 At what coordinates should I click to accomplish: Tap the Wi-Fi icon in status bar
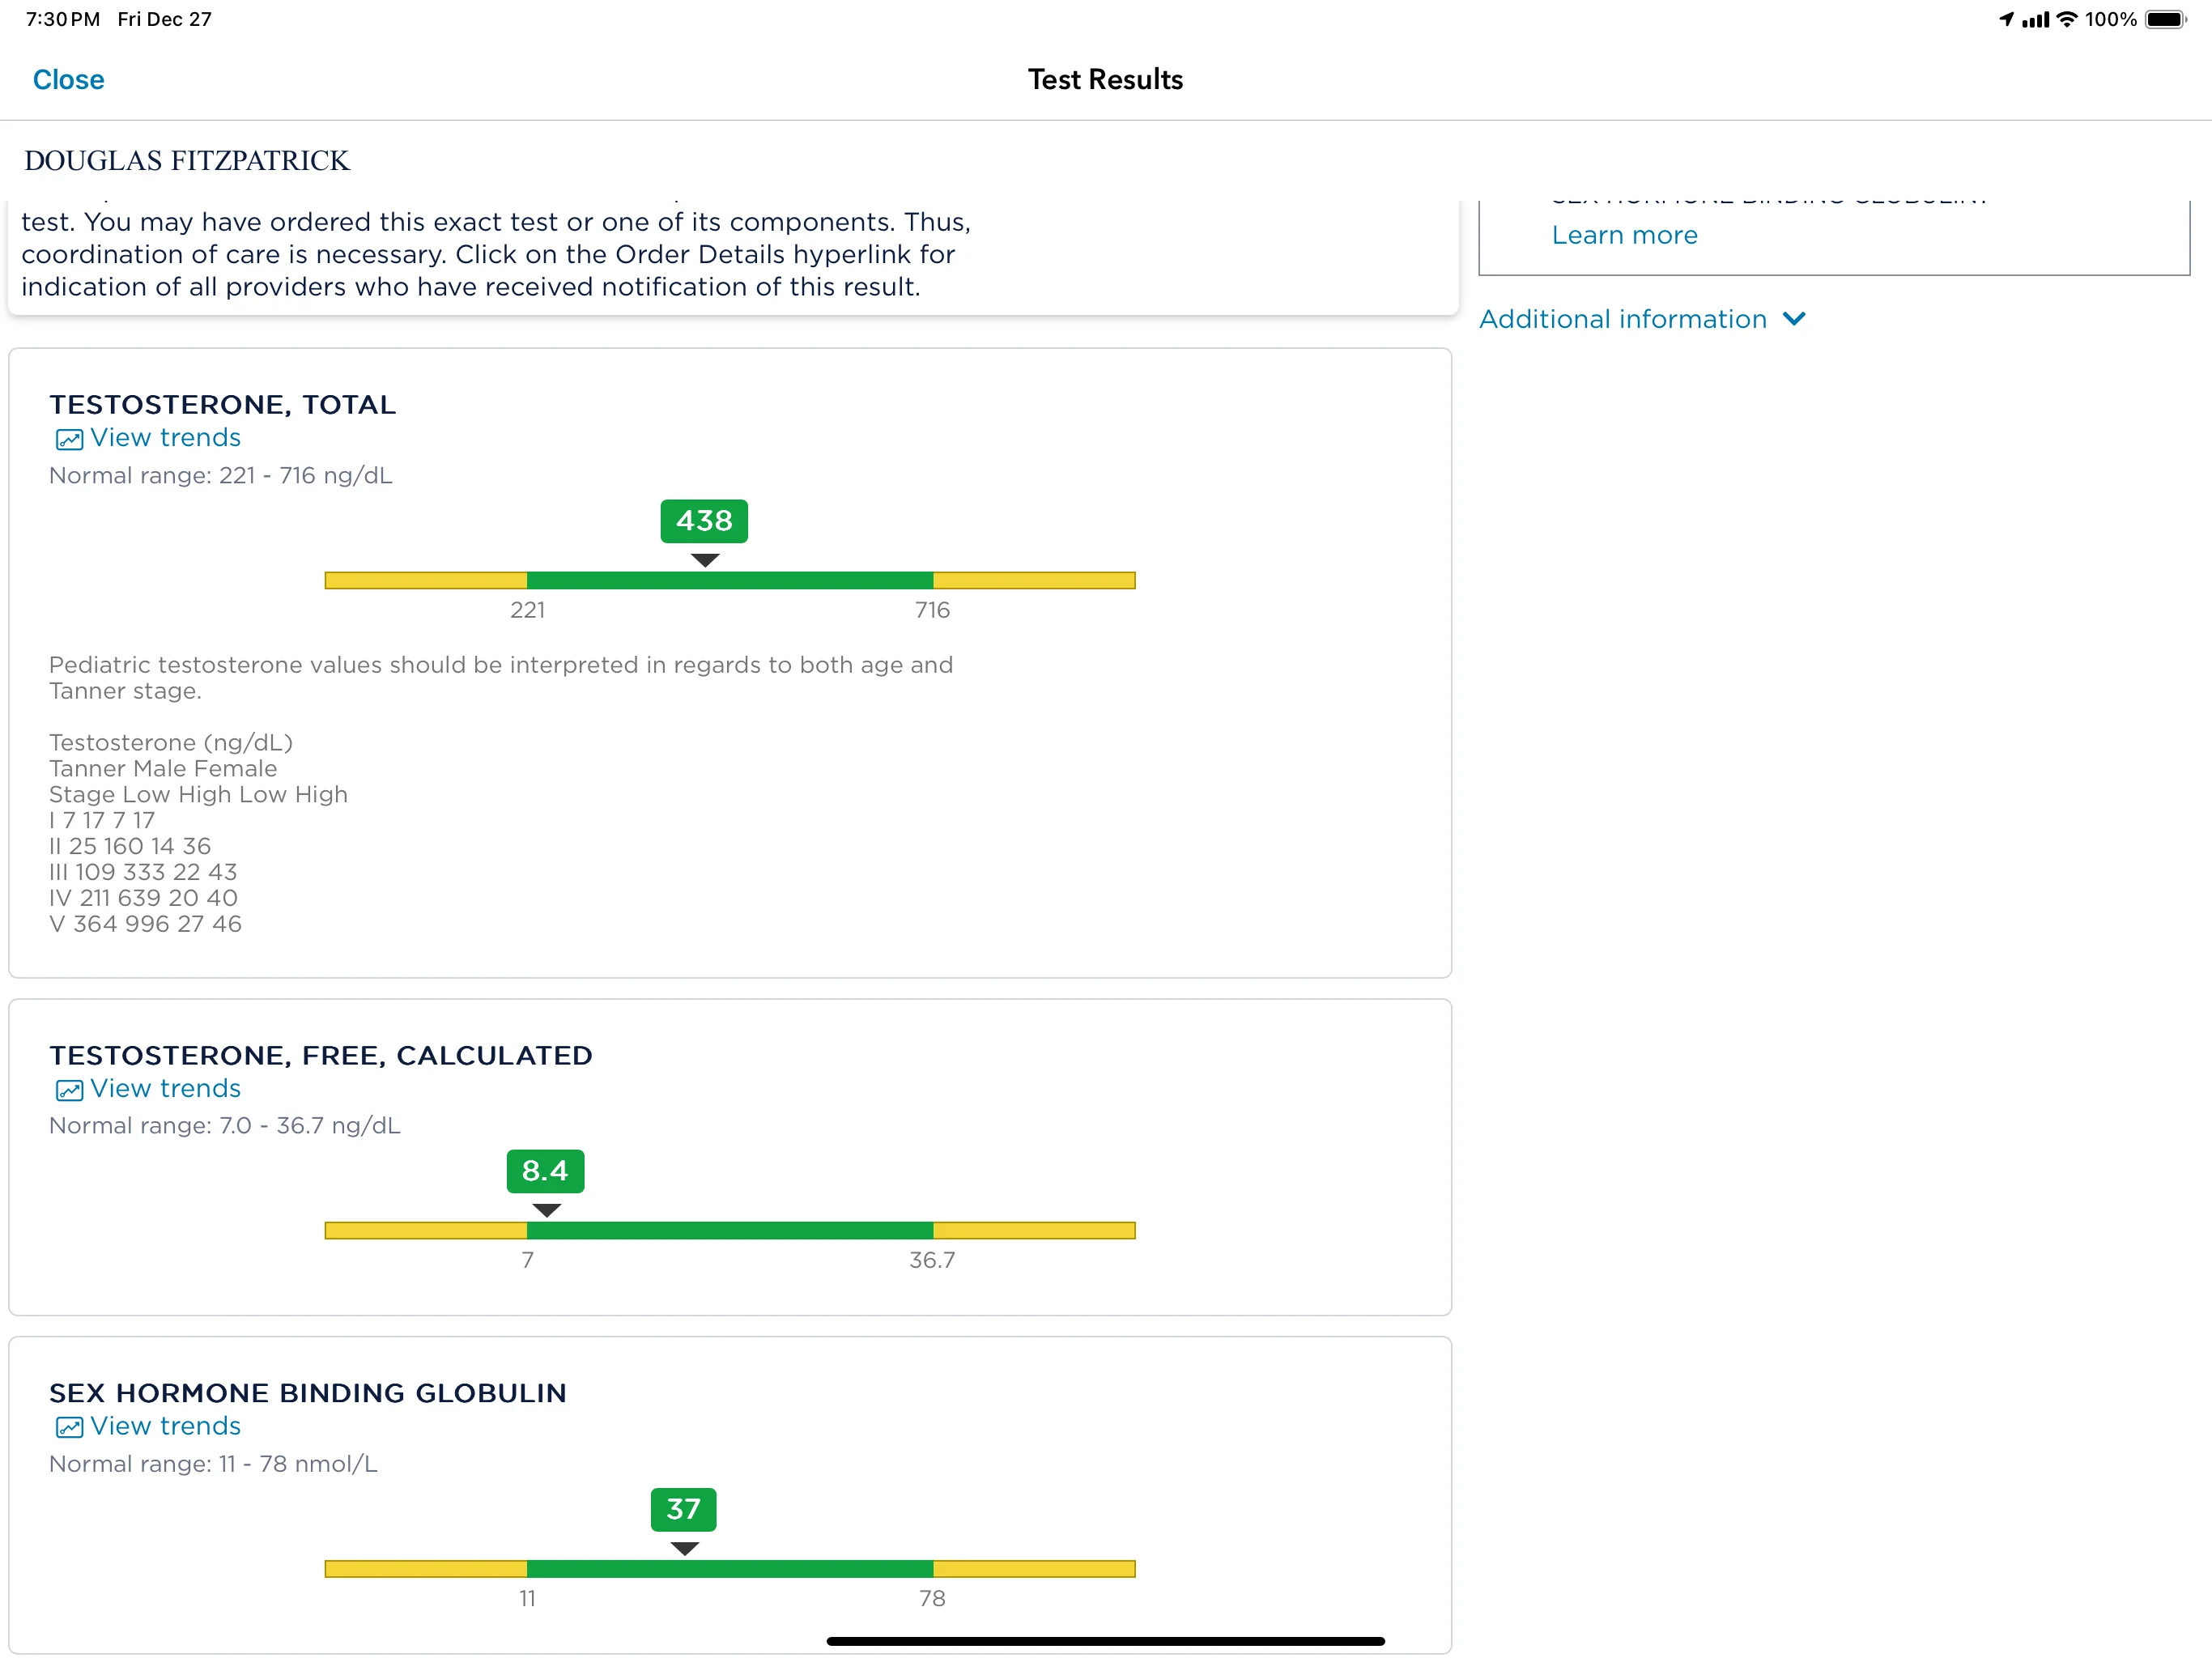(x=2066, y=19)
